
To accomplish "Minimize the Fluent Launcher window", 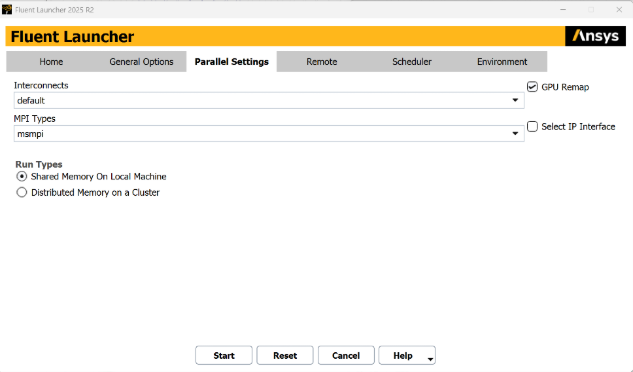I will tap(563, 10).
